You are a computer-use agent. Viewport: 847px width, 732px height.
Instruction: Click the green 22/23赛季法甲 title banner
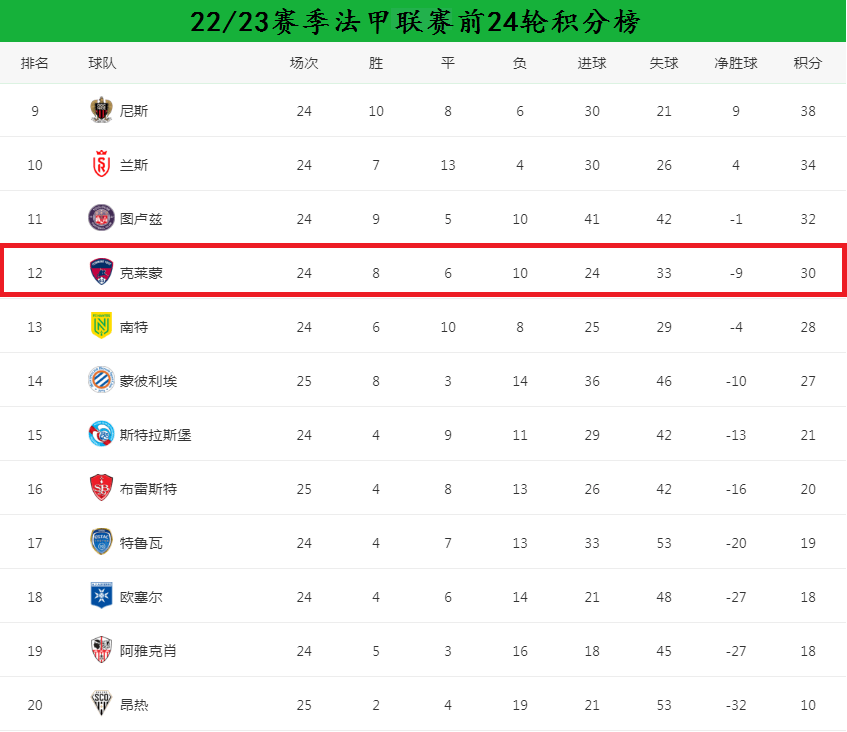pos(424,21)
